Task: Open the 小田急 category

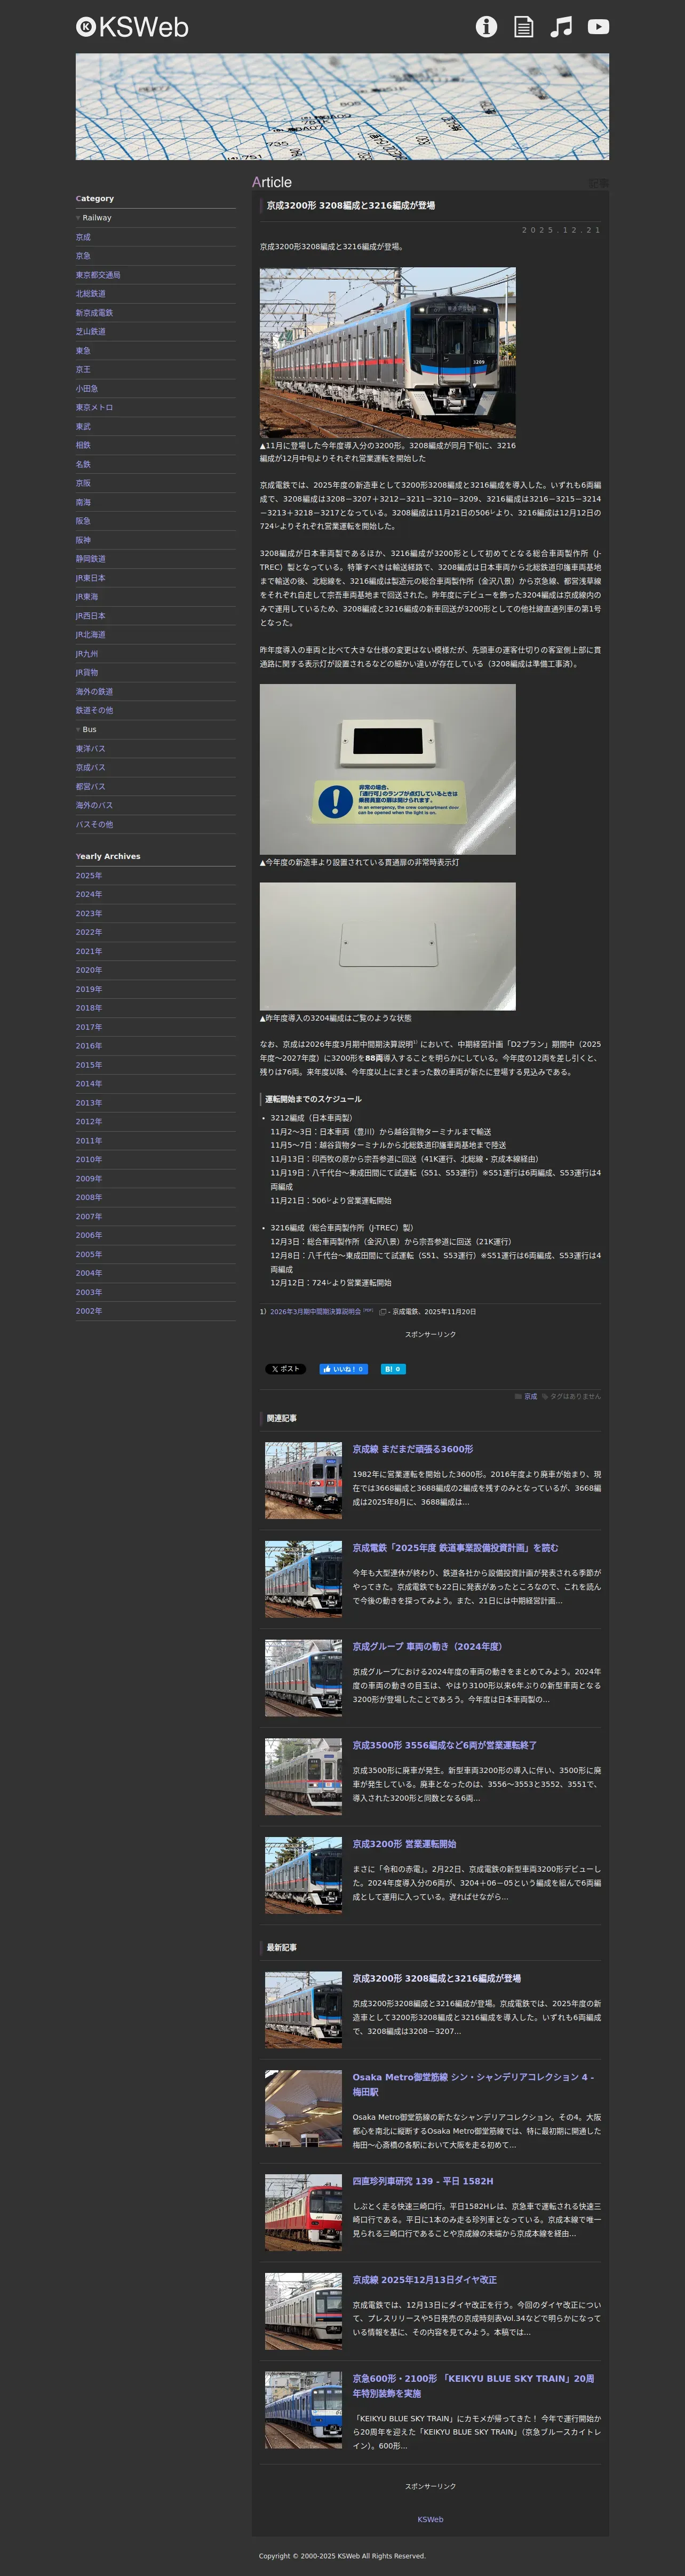Action: tap(87, 388)
